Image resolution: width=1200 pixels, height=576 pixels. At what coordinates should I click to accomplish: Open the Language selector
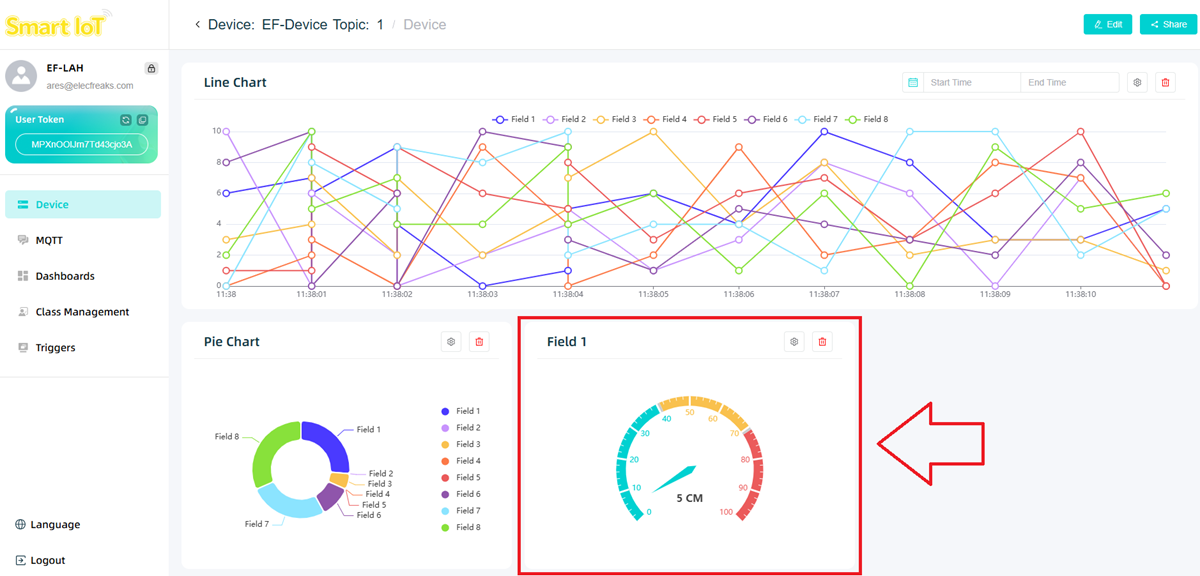tap(48, 525)
